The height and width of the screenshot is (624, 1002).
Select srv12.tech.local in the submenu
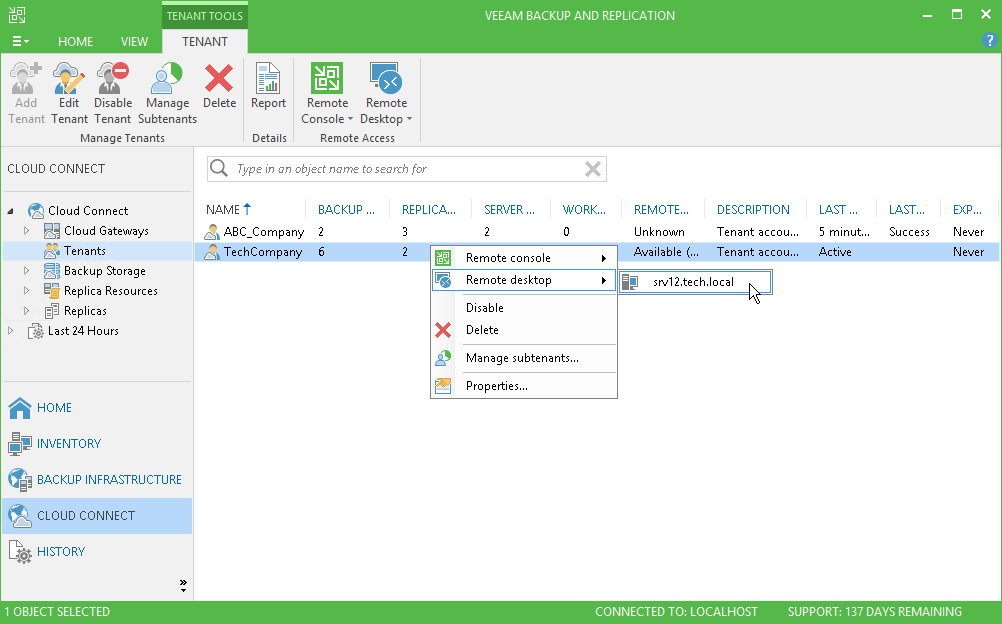coord(695,282)
